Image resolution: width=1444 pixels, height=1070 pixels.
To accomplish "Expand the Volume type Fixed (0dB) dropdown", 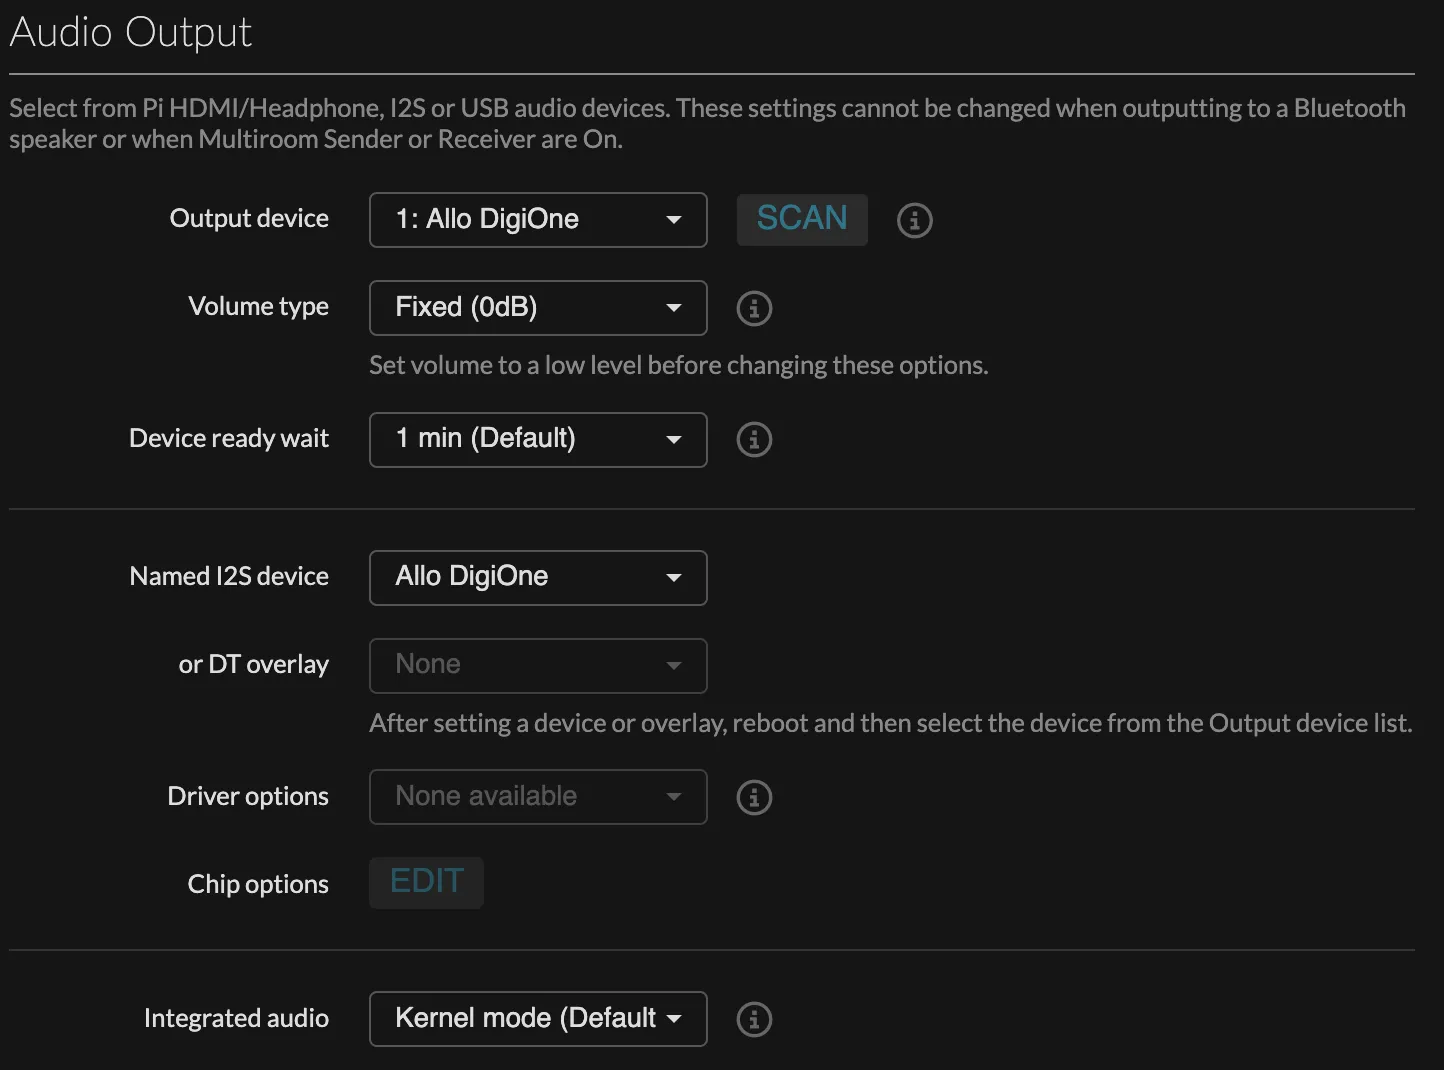I will 538,308.
